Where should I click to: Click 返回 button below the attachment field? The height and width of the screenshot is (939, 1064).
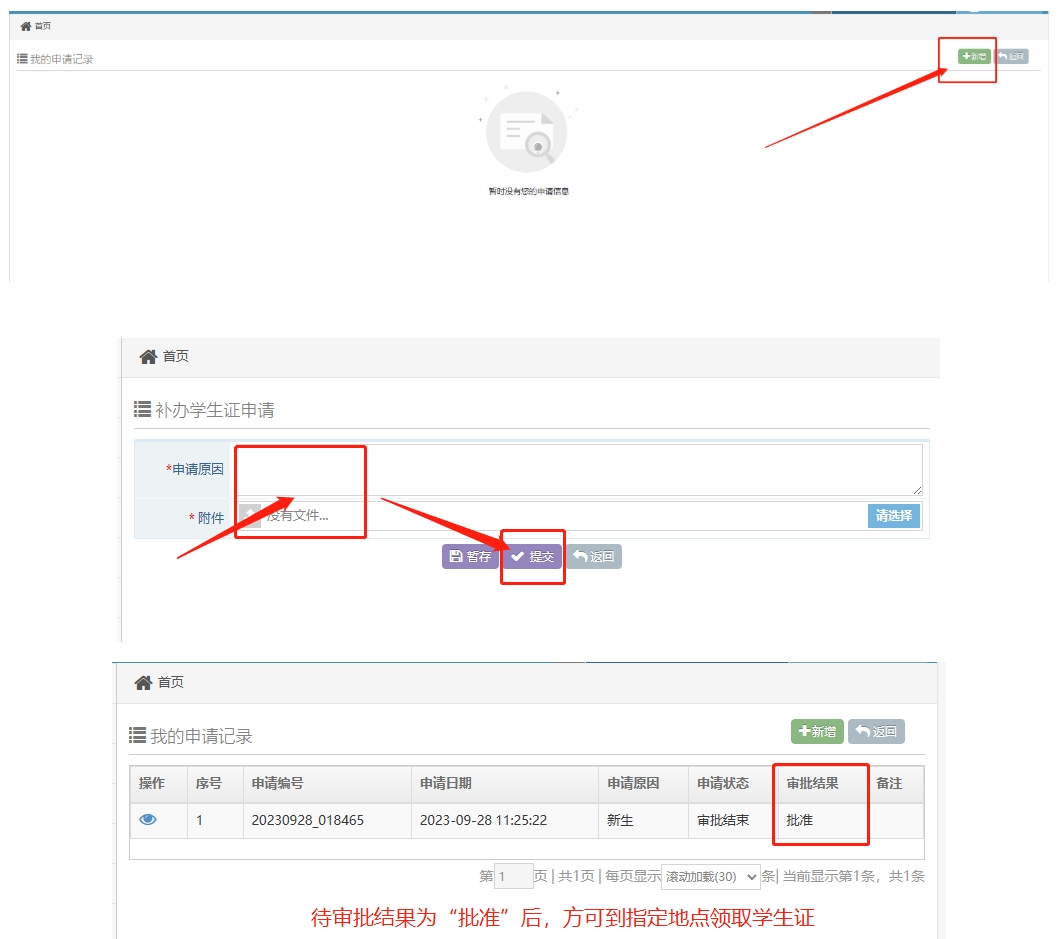594,557
